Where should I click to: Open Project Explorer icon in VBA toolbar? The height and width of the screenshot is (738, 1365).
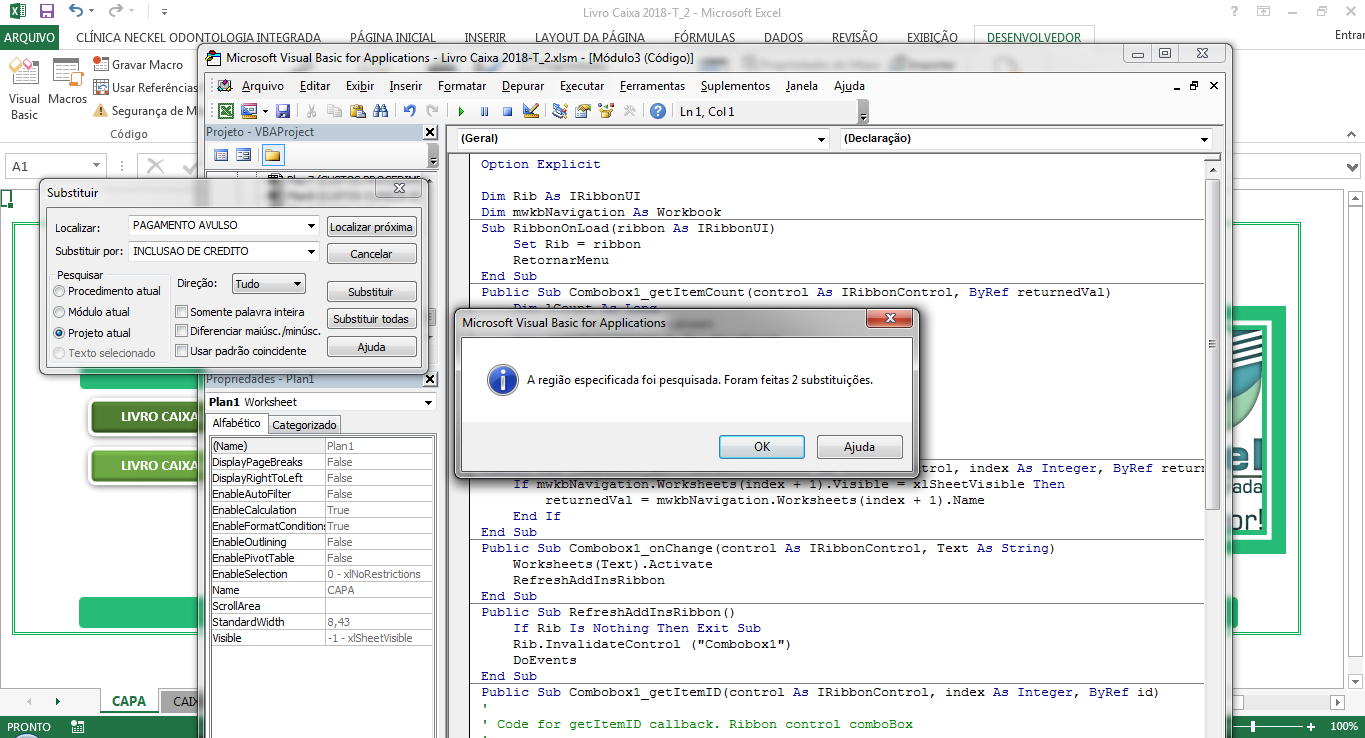560,111
